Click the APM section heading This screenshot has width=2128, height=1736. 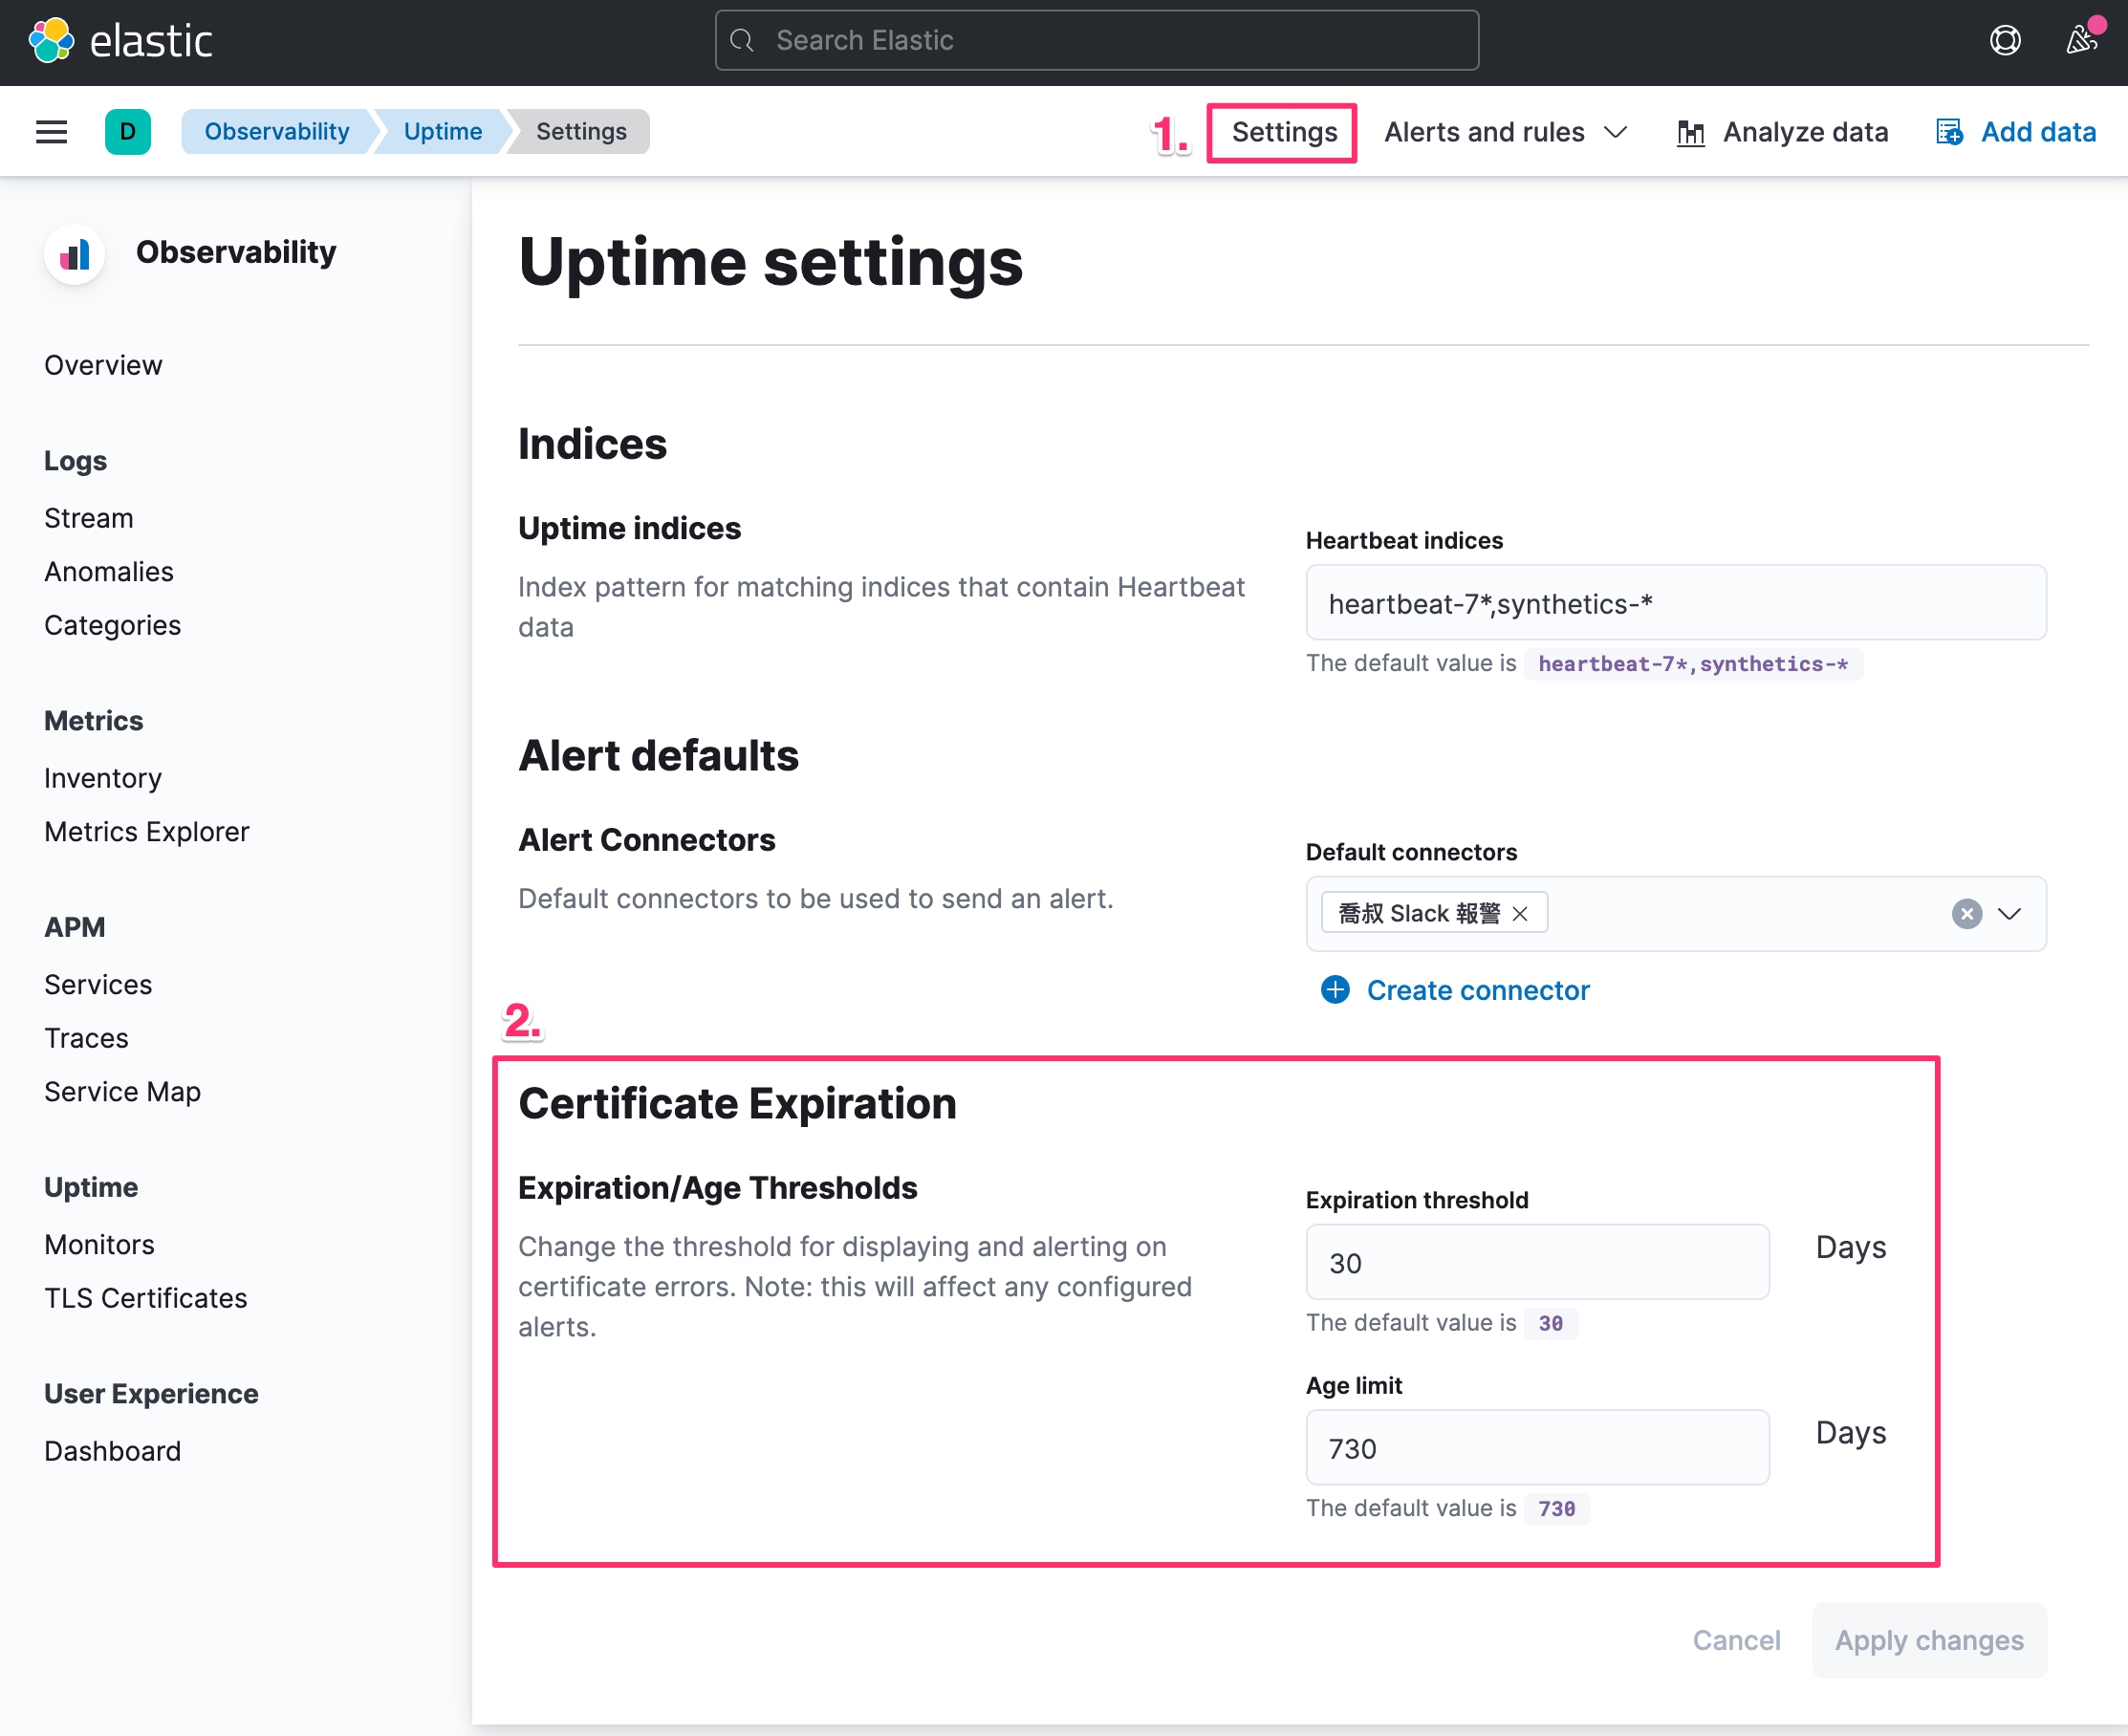coord(74,926)
